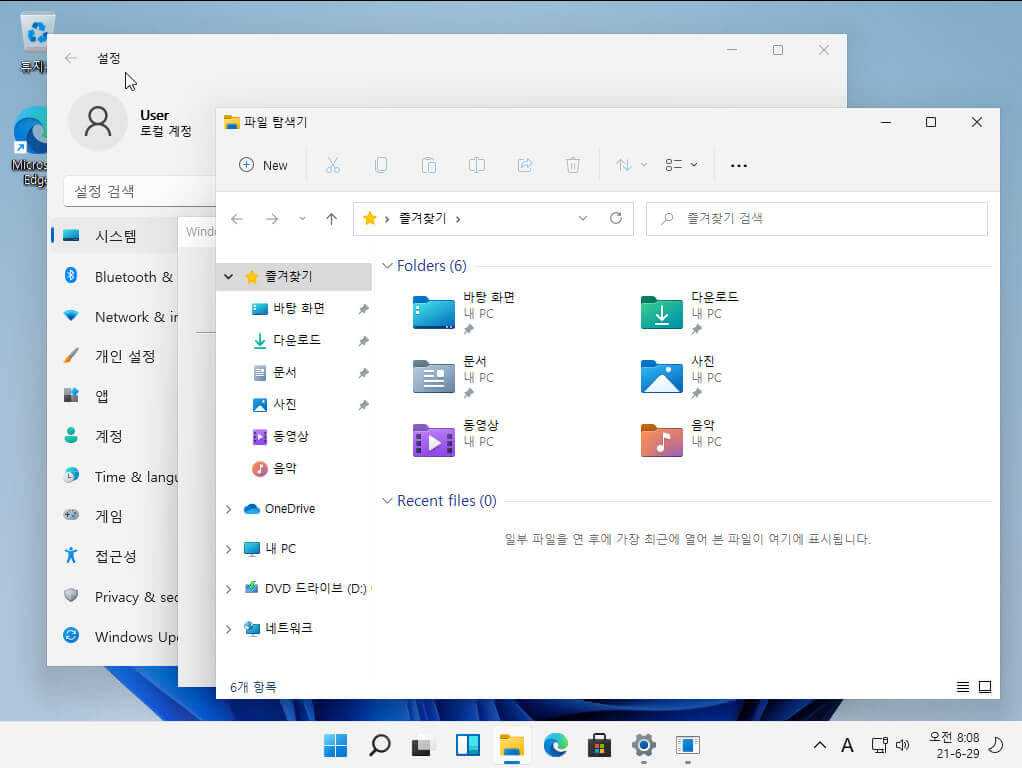
Task: Click the Delete trash icon in toolbar
Action: pyautogui.click(x=573, y=166)
